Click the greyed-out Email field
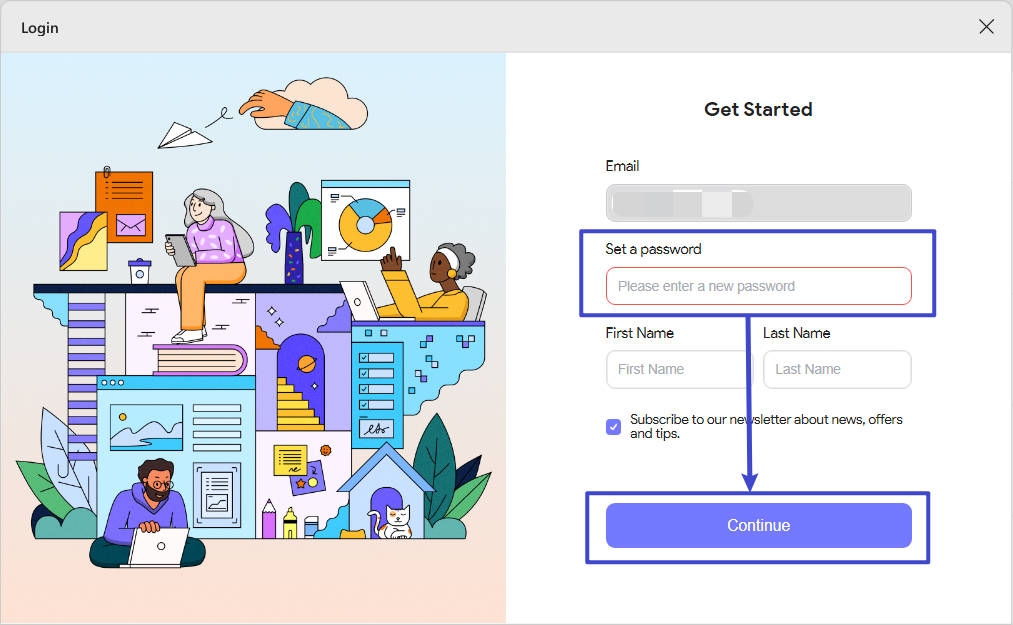This screenshot has width=1013, height=625. tap(758, 203)
